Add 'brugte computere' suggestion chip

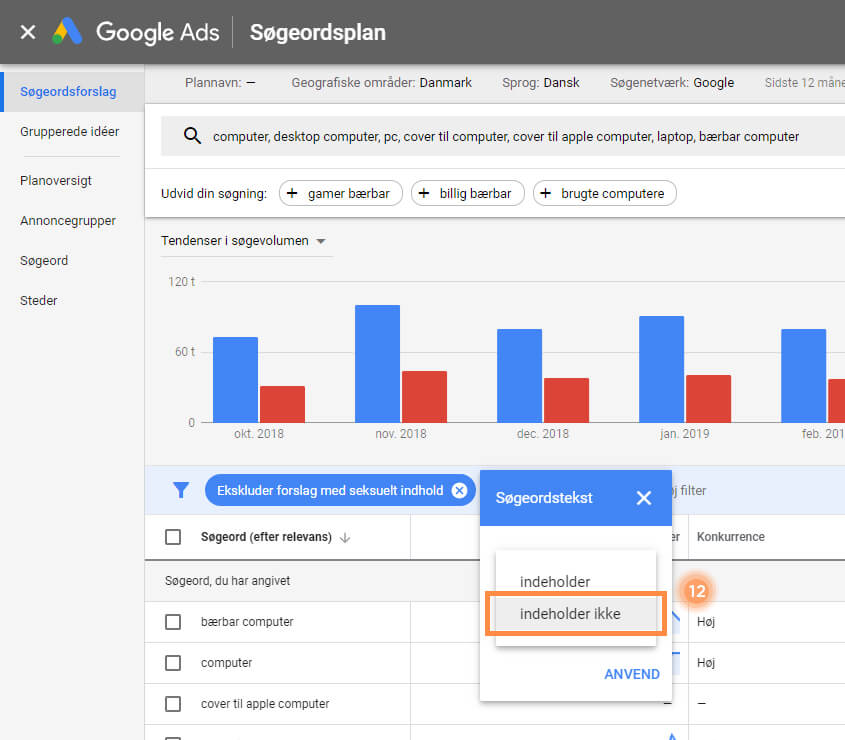604,194
